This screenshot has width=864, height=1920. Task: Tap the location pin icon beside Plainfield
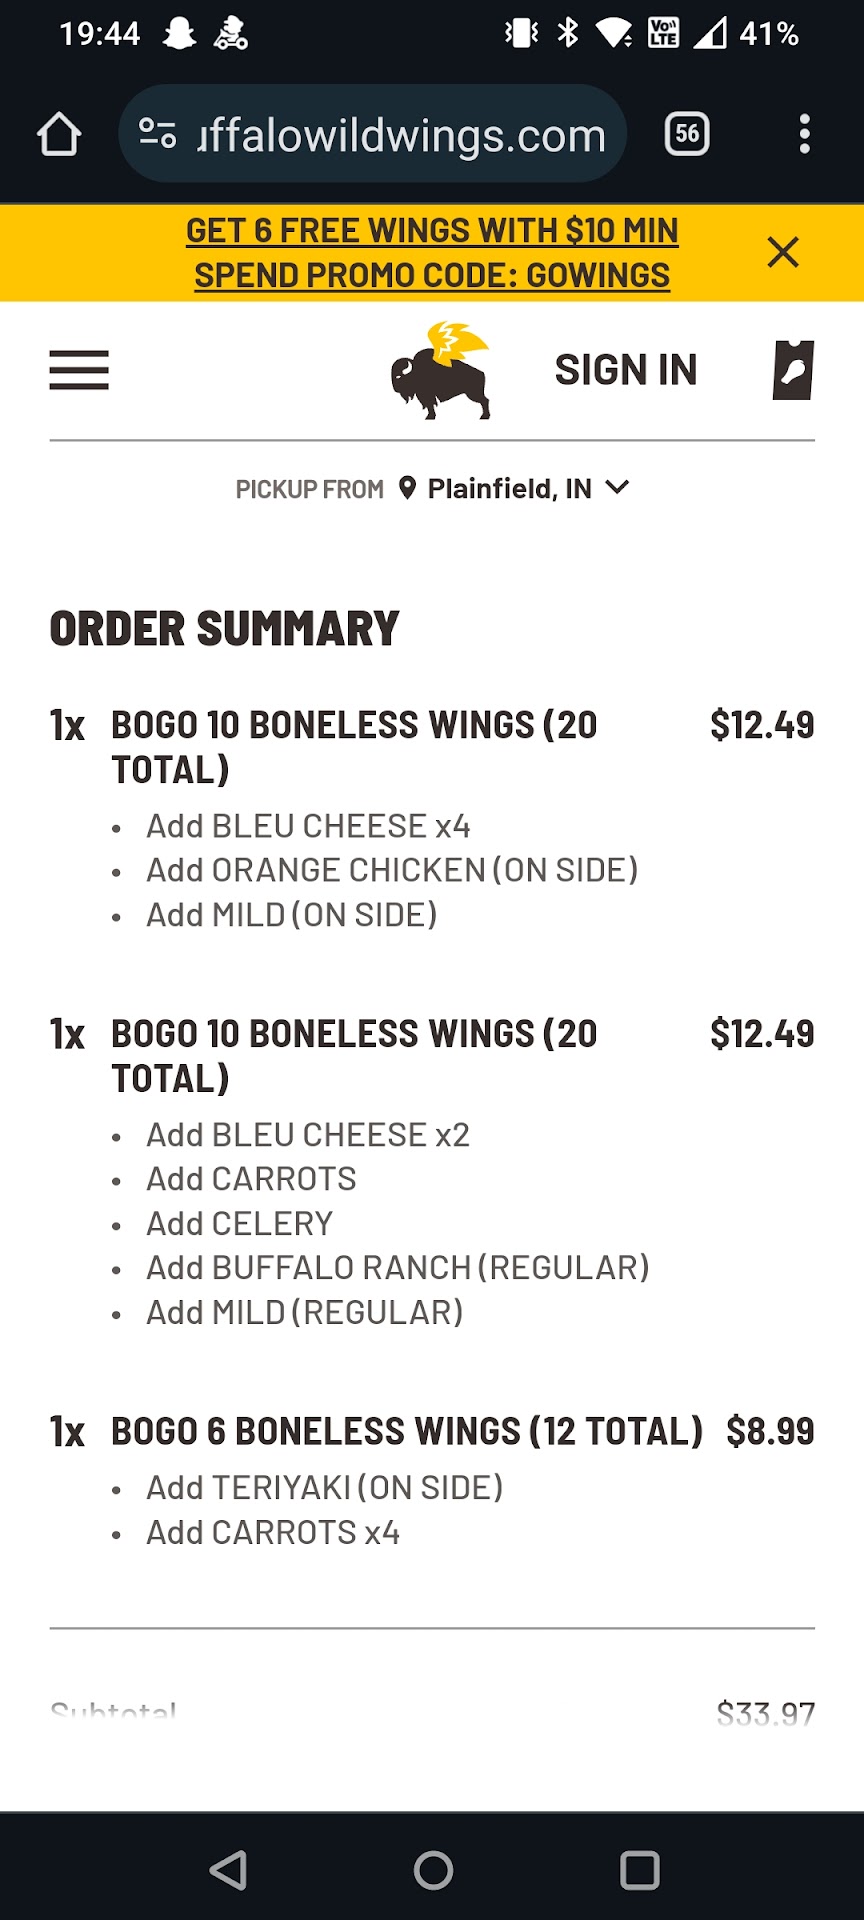pyautogui.click(x=407, y=488)
